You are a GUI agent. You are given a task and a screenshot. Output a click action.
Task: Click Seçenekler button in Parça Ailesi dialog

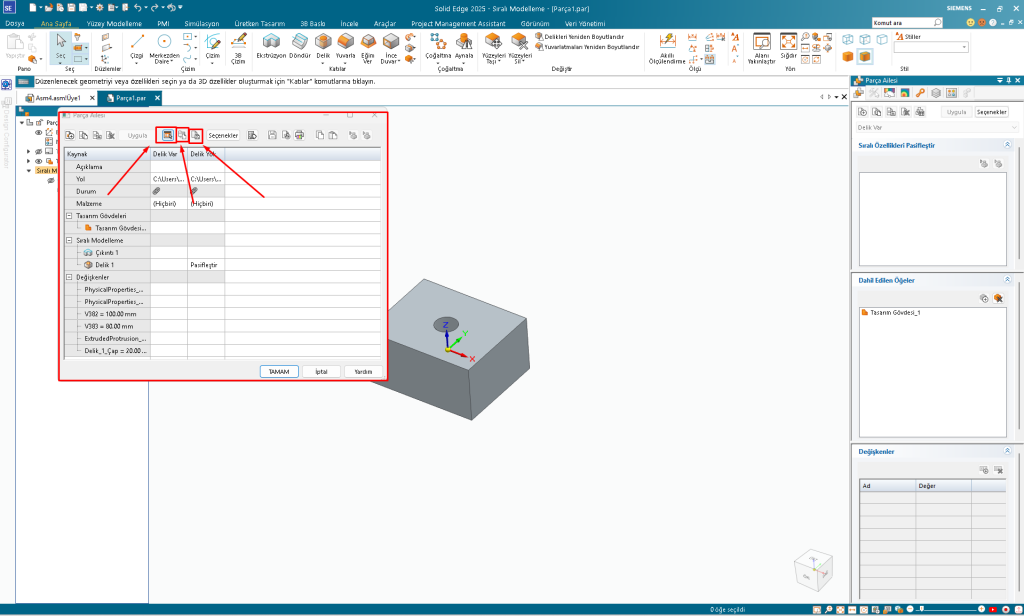click(x=223, y=135)
